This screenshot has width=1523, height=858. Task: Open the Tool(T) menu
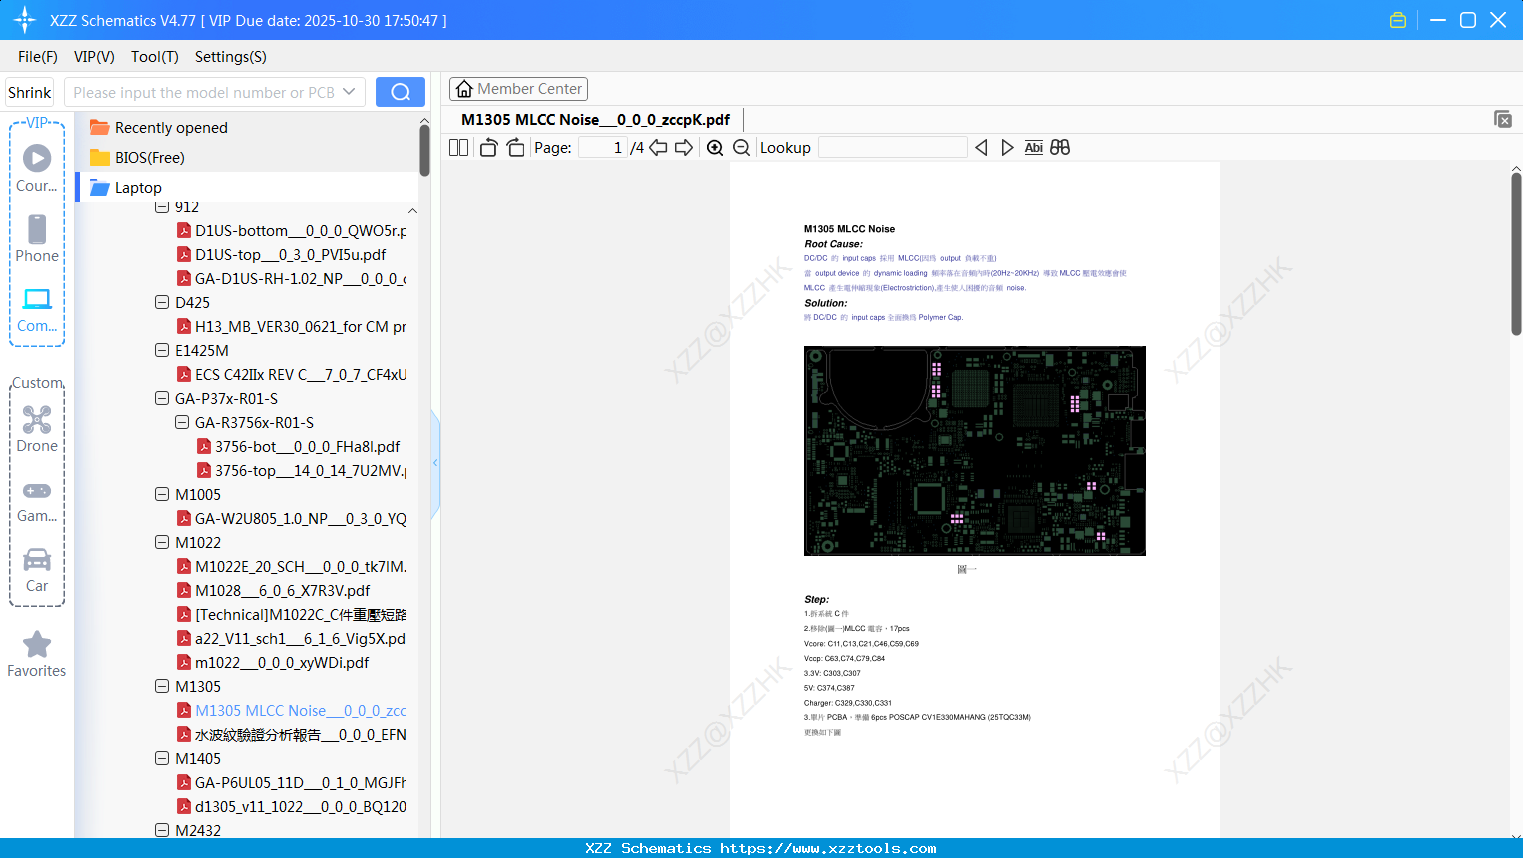(154, 56)
